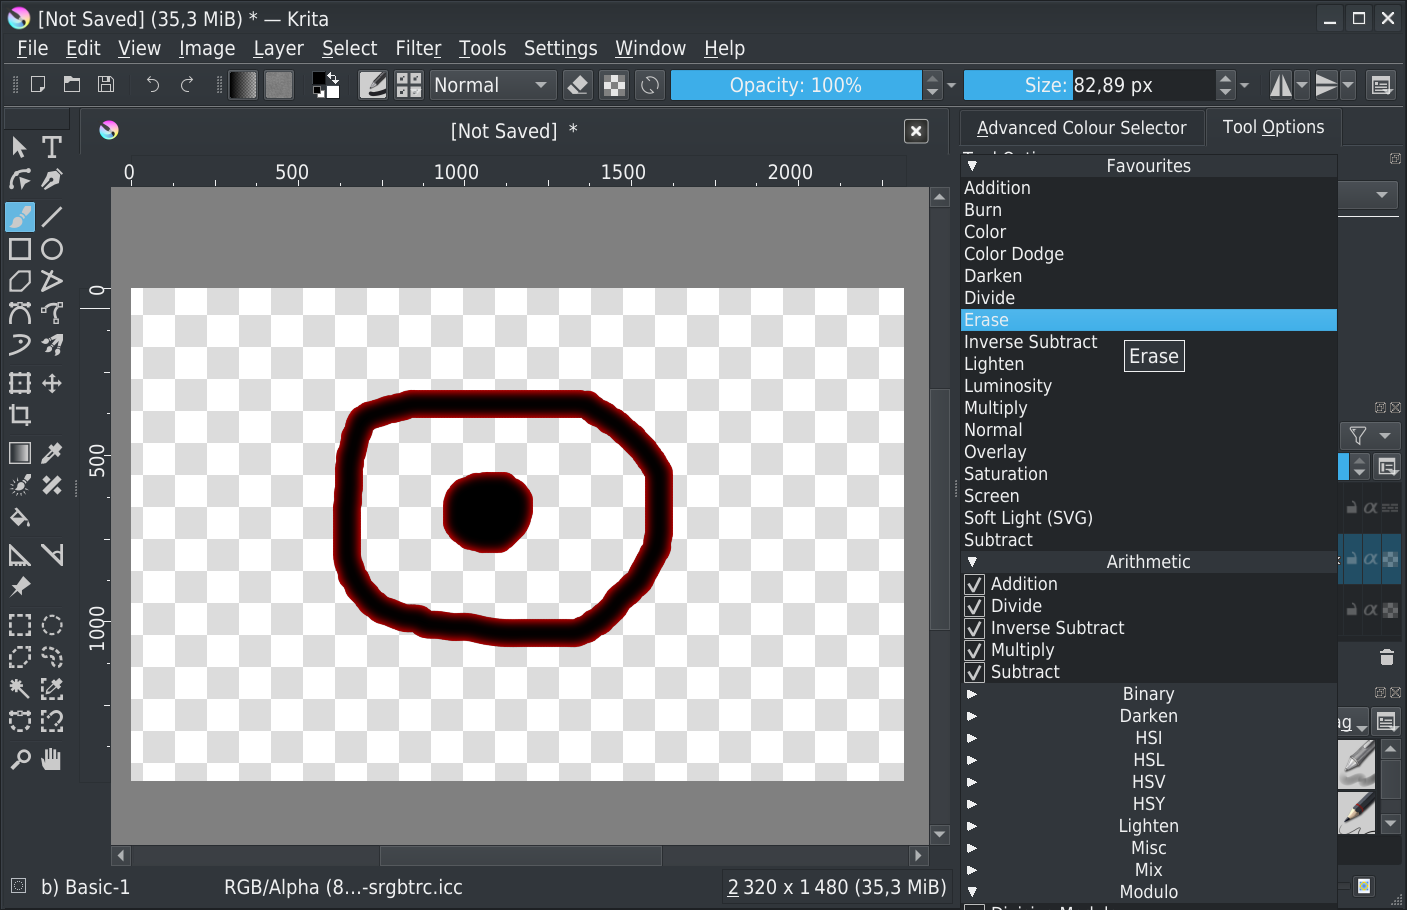Toggle eraser mode in the top toolbar

click(x=578, y=86)
